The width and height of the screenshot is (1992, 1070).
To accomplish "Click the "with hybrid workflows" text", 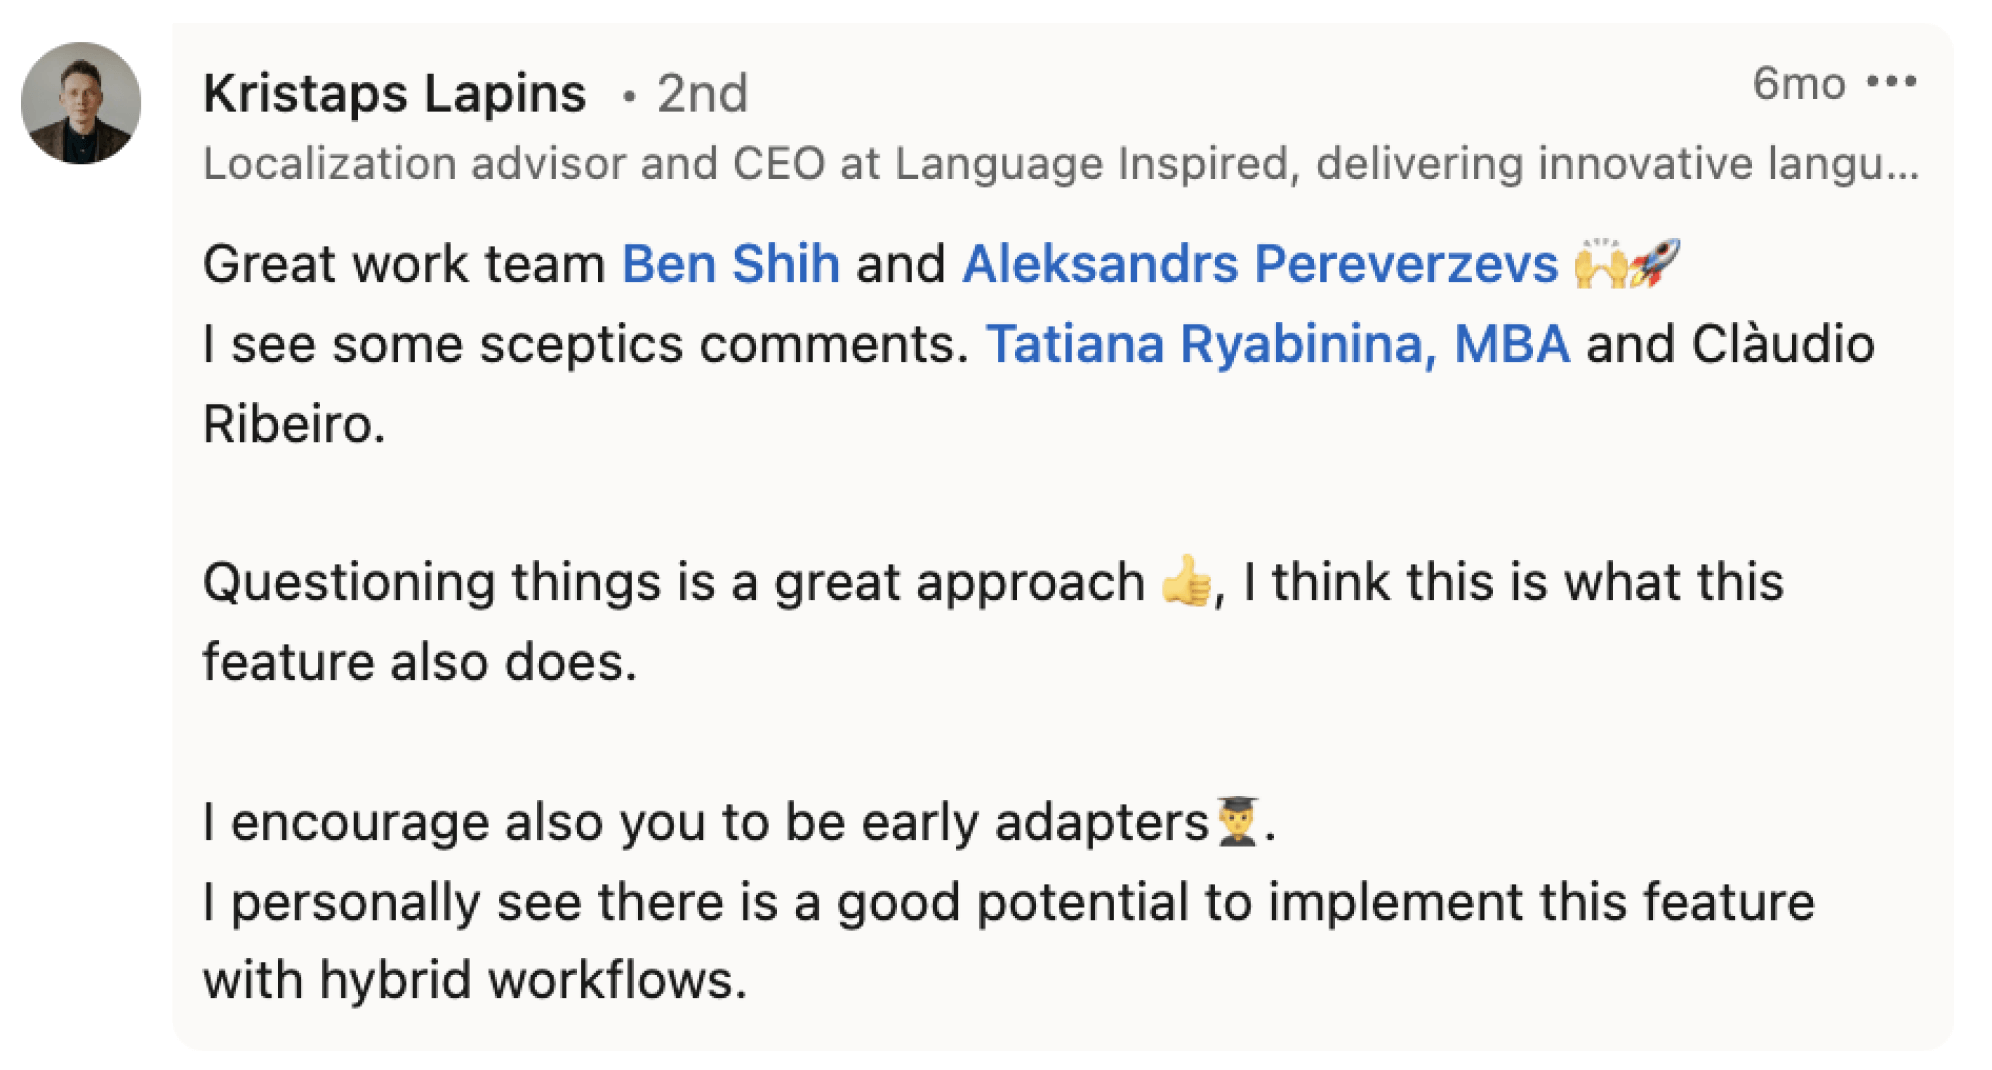I will [x=474, y=980].
